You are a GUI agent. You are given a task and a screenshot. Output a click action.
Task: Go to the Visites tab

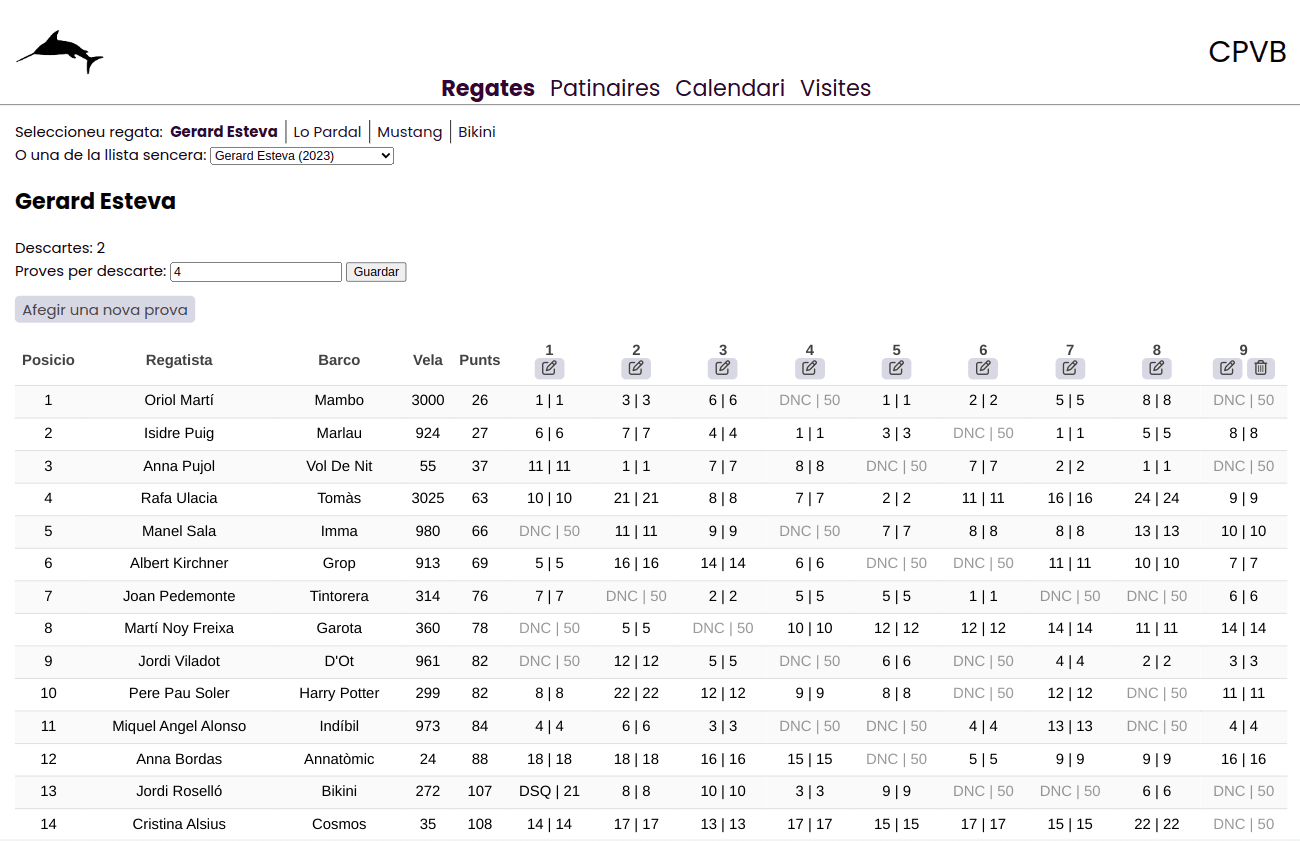click(836, 88)
